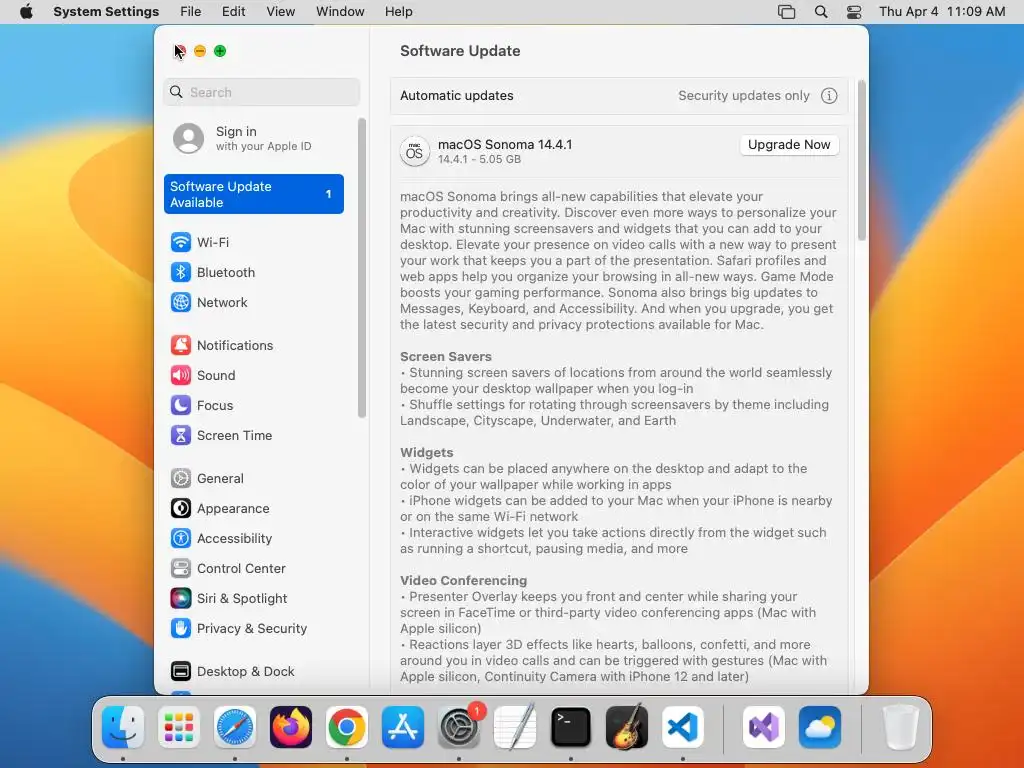Launch Firefox from the Dock

291,727
